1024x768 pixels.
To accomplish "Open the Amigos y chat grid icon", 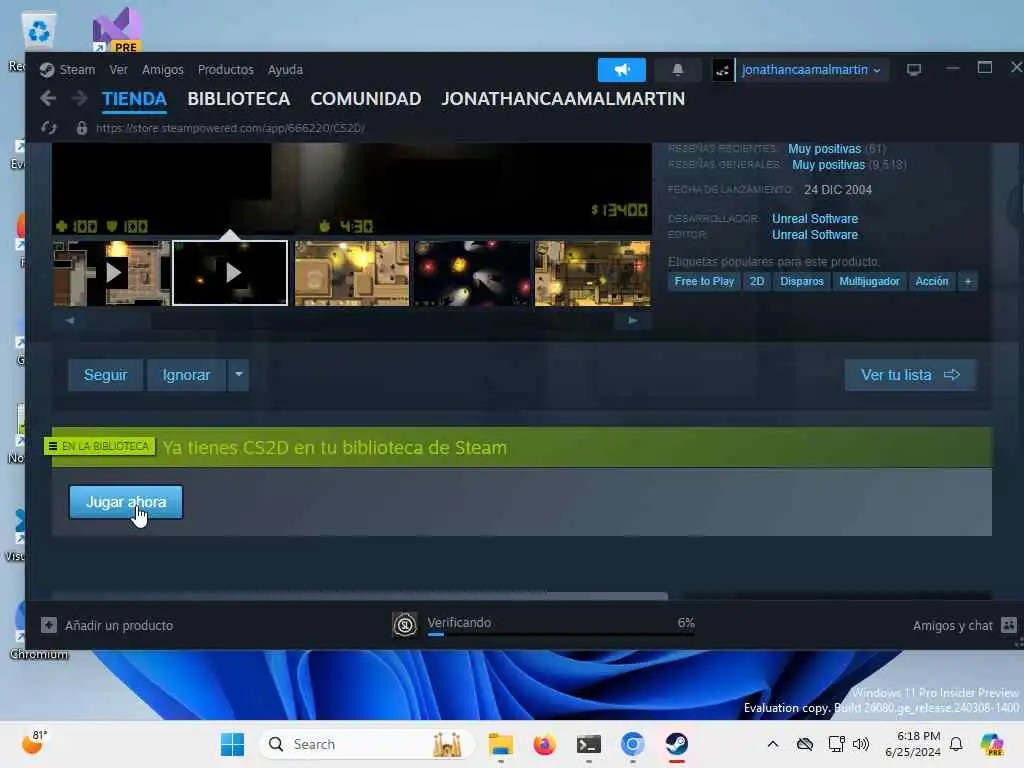I will (1008, 625).
